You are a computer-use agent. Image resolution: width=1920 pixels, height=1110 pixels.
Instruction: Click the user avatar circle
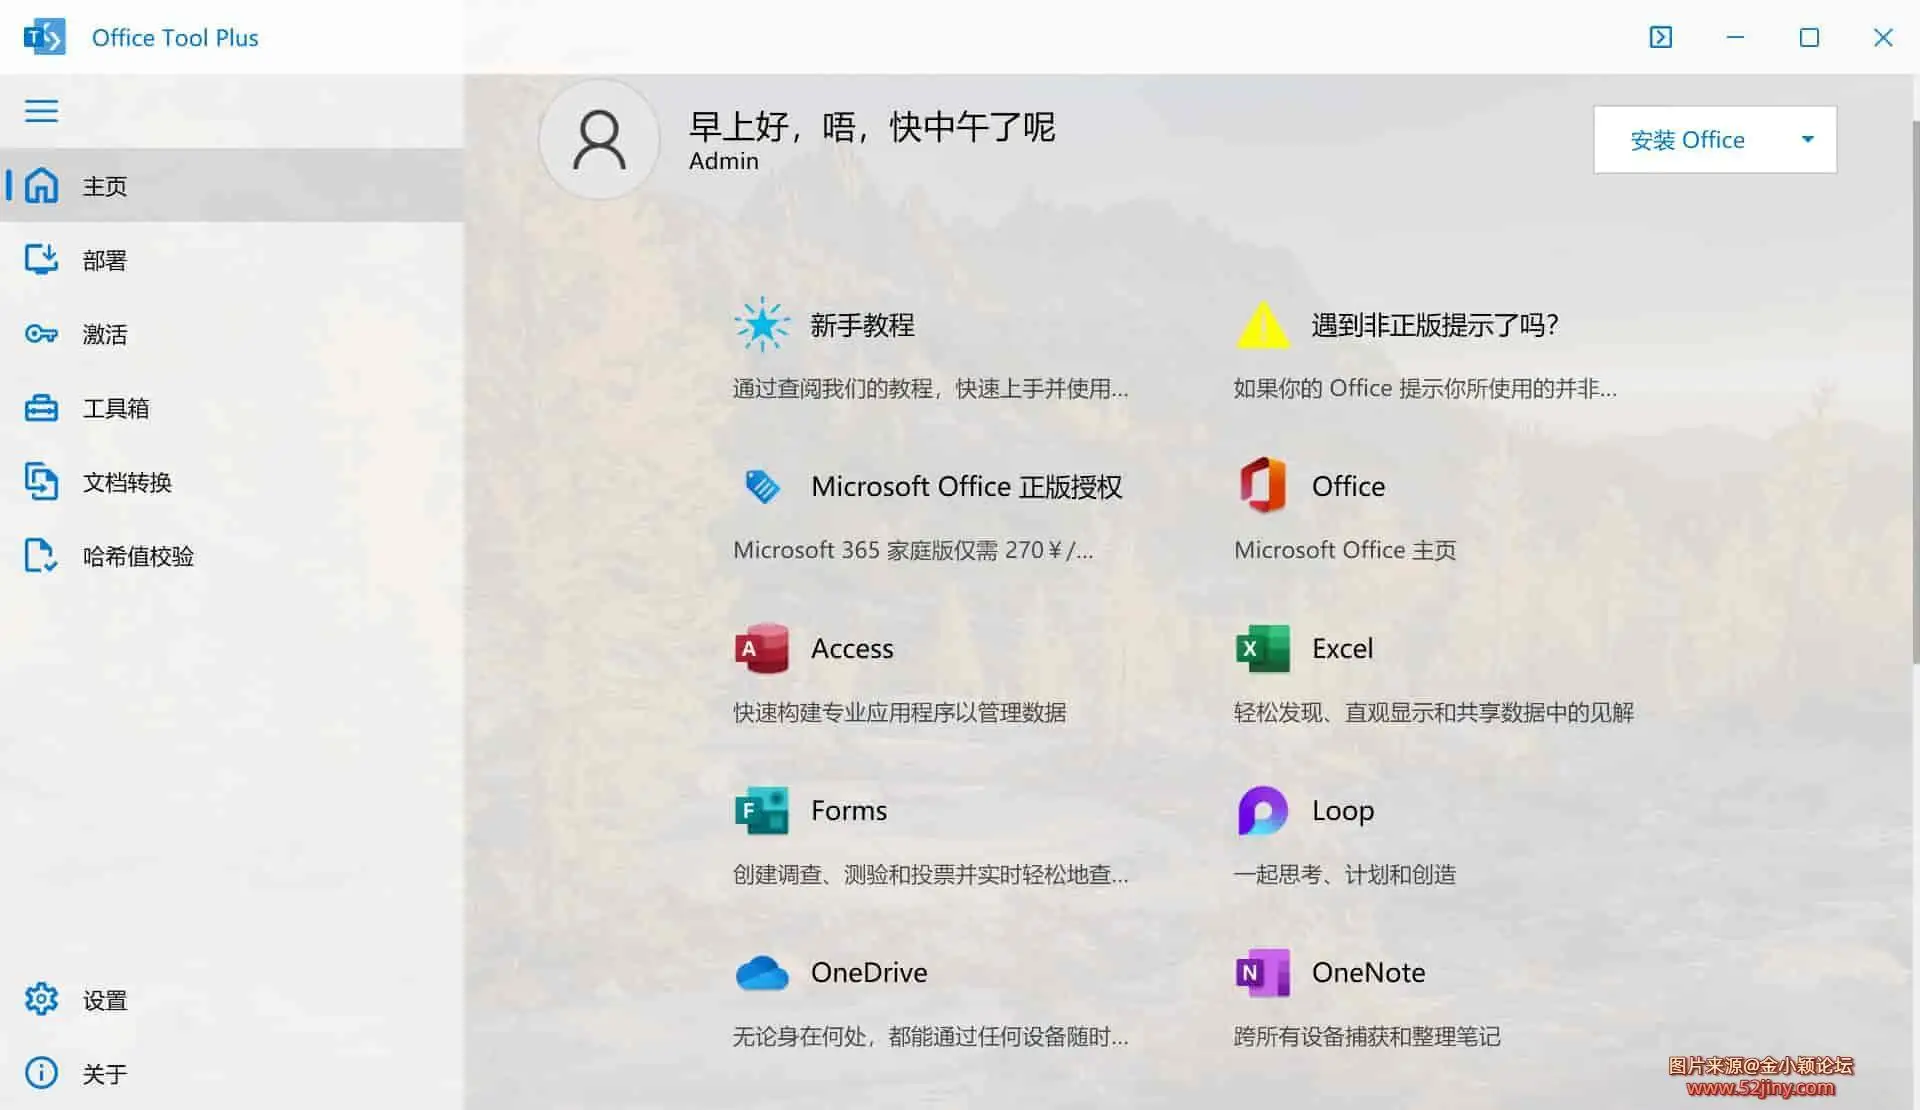click(x=599, y=140)
